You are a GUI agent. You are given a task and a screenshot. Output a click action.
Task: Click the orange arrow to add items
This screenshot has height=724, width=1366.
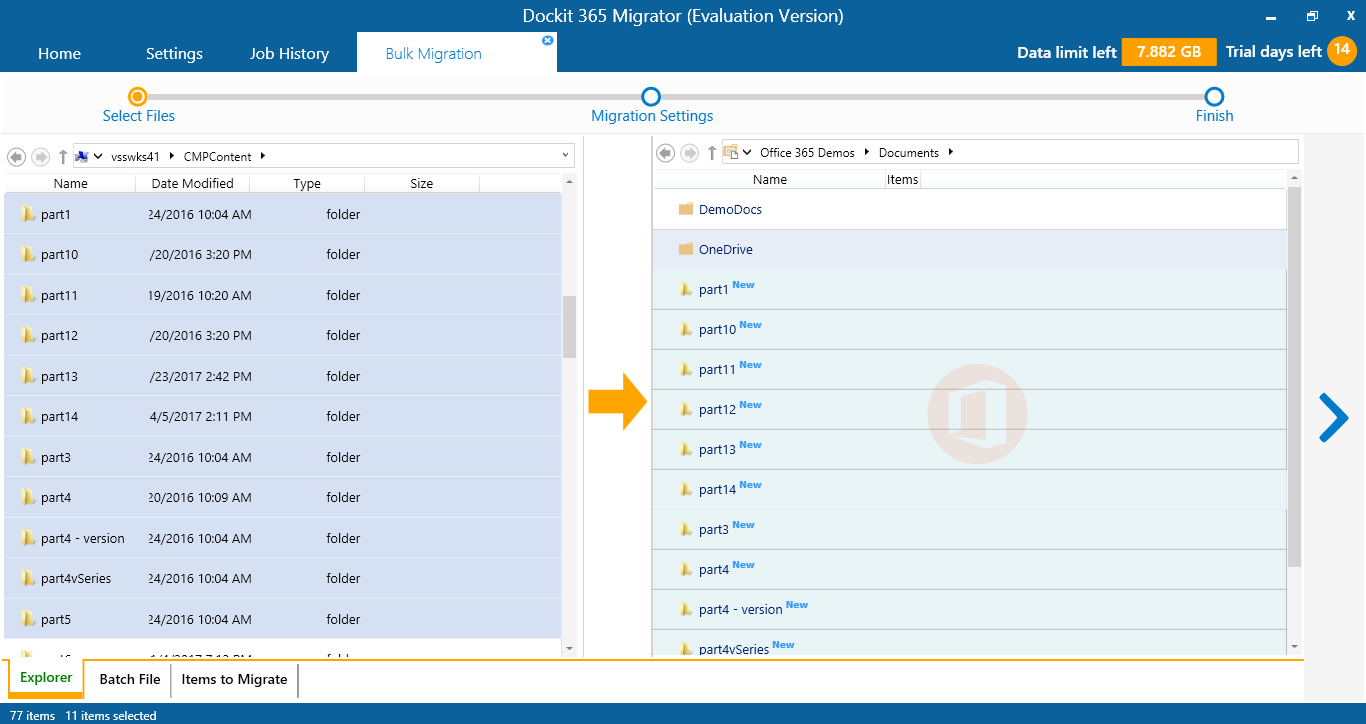pyautogui.click(x=618, y=401)
